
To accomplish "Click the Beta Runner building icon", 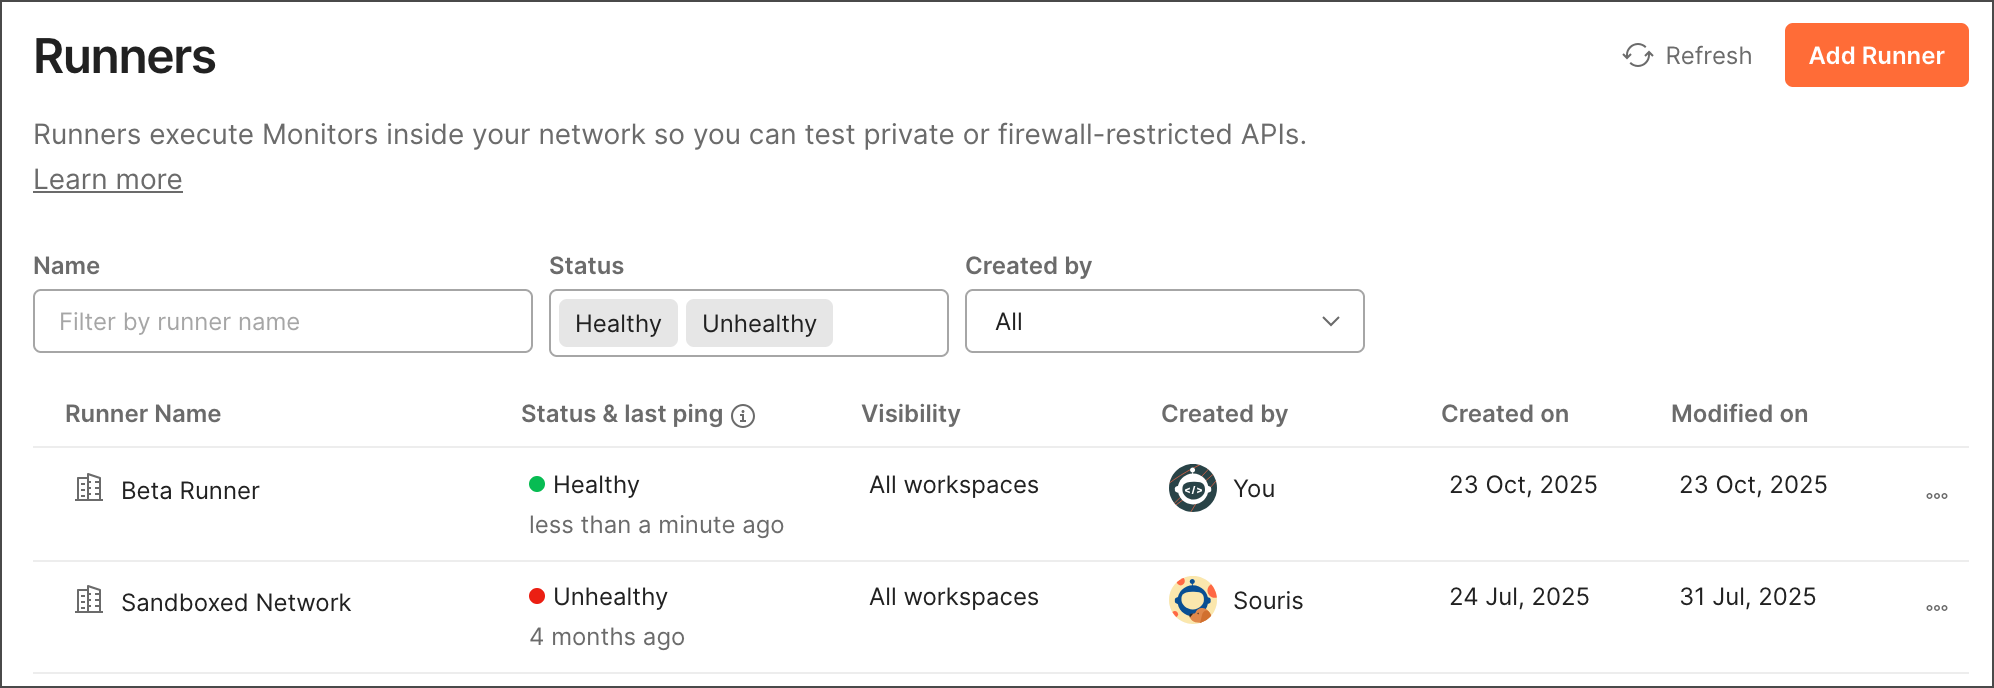I will [x=90, y=489].
